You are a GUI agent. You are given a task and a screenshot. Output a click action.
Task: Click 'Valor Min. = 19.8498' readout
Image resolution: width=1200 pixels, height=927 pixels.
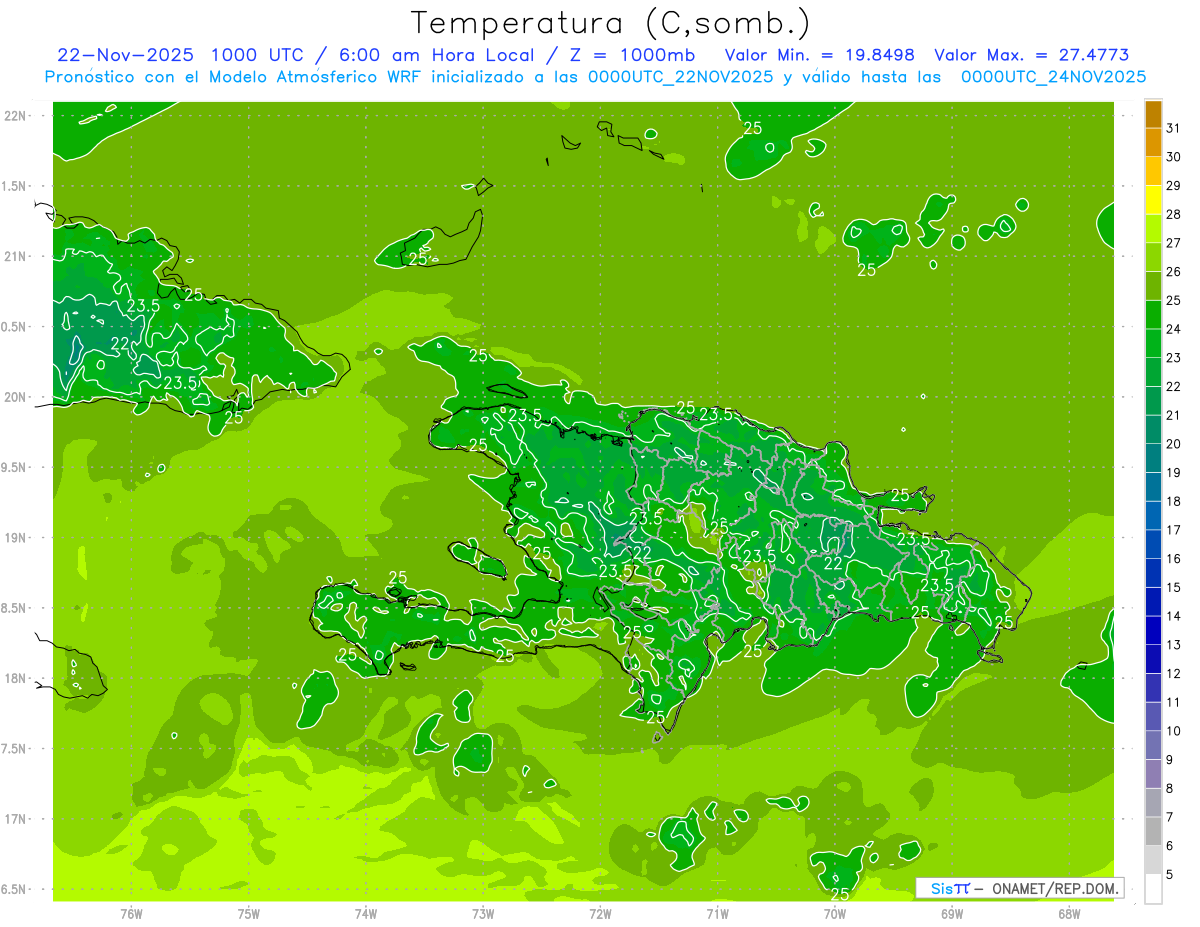click(821, 55)
